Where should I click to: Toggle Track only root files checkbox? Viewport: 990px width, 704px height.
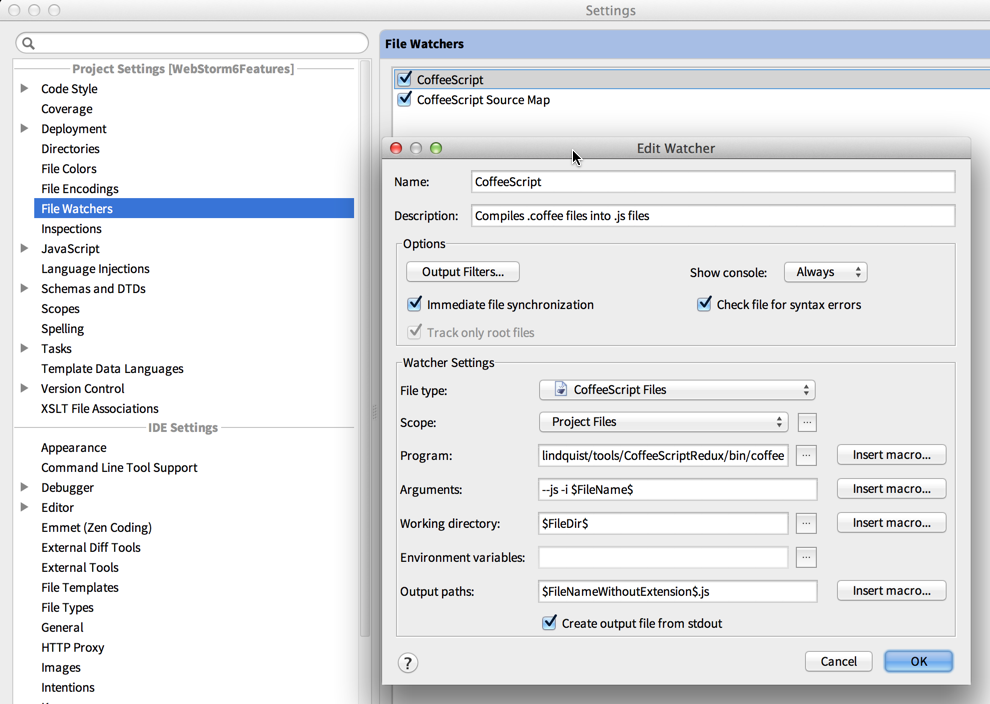click(x=414, y=331)
